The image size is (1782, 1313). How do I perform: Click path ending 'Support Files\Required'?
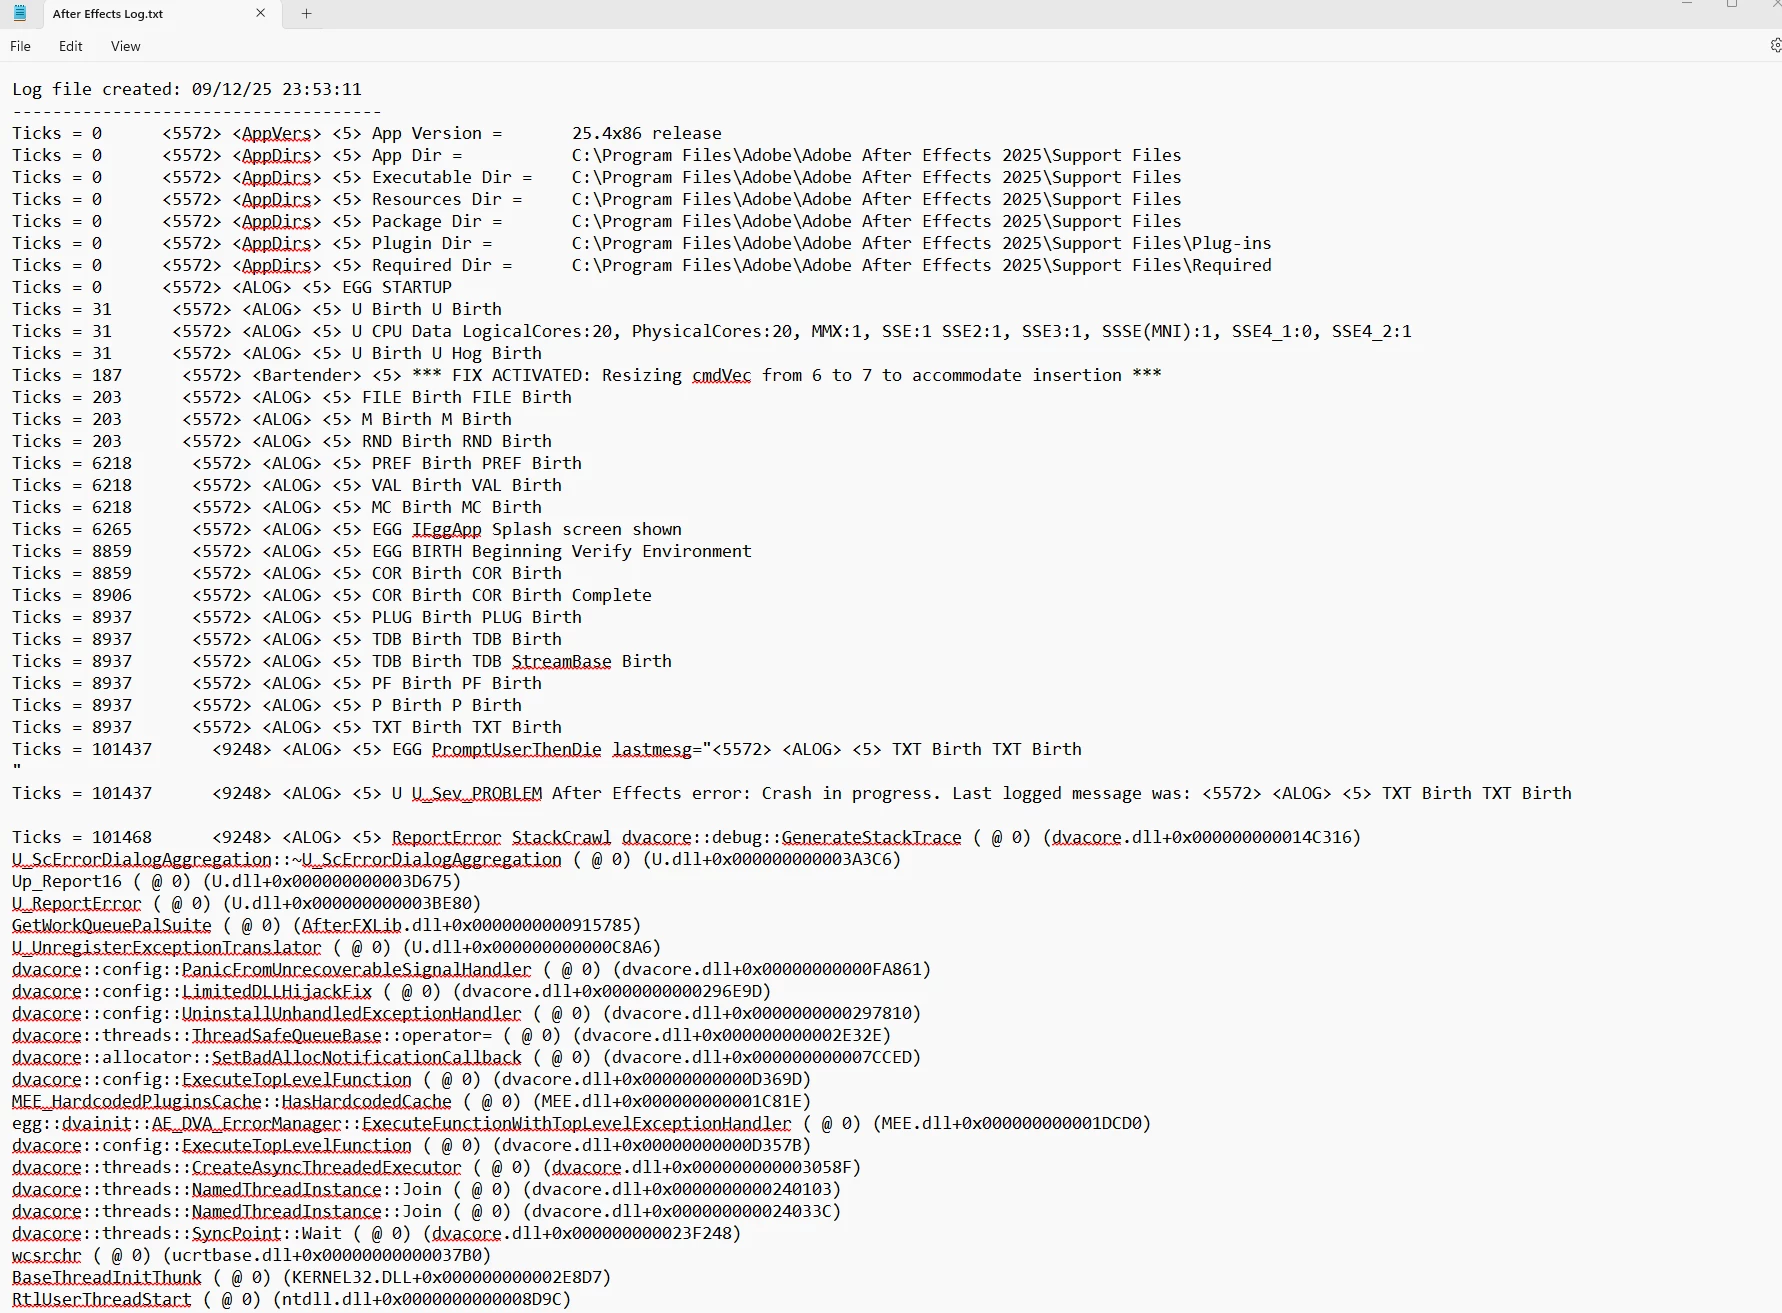pos(921,265)
